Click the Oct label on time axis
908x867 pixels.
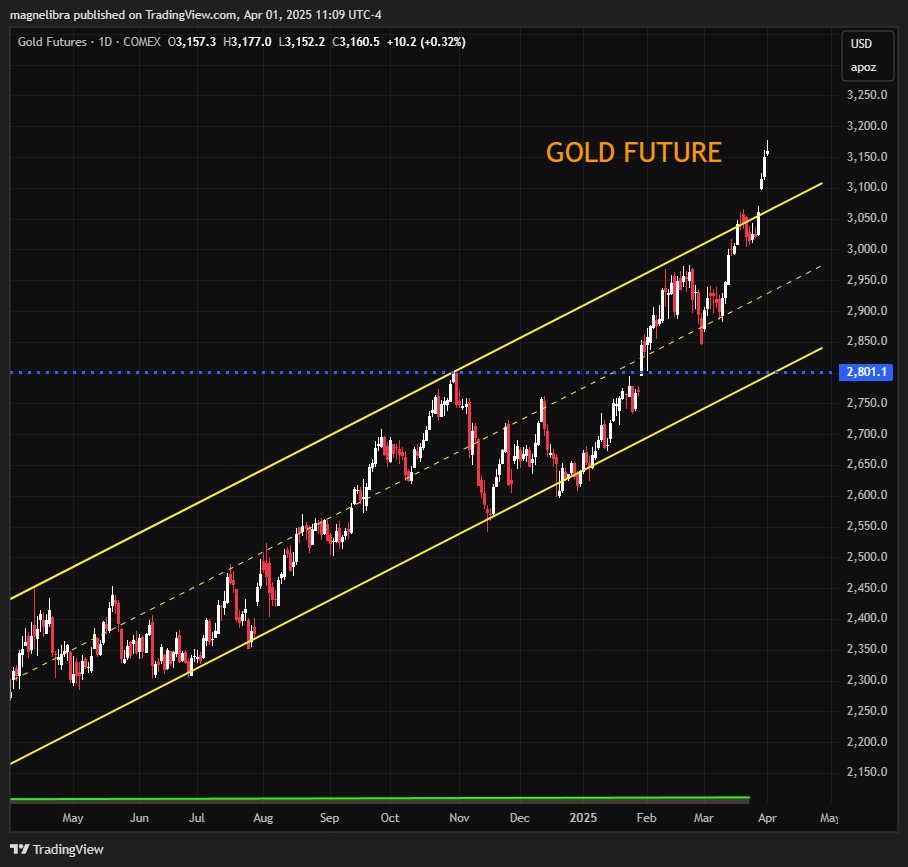click(390, 818)
